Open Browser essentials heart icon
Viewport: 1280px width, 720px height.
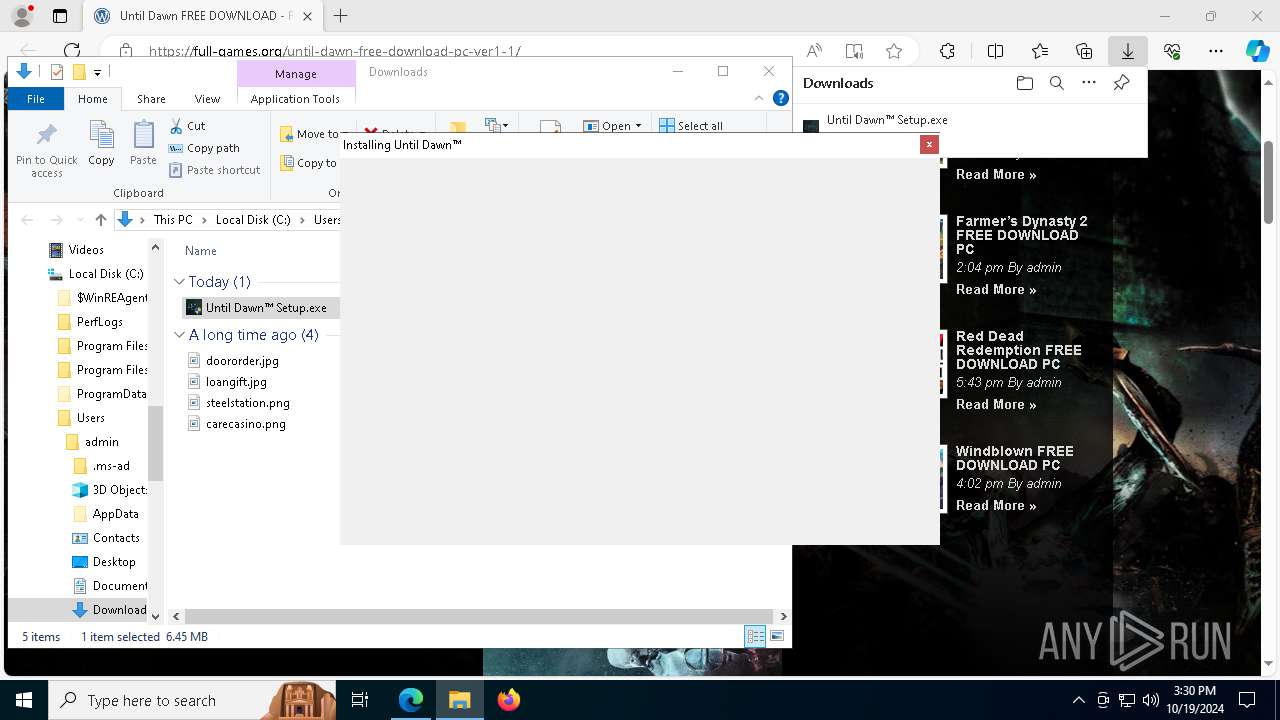point(1172,51)
